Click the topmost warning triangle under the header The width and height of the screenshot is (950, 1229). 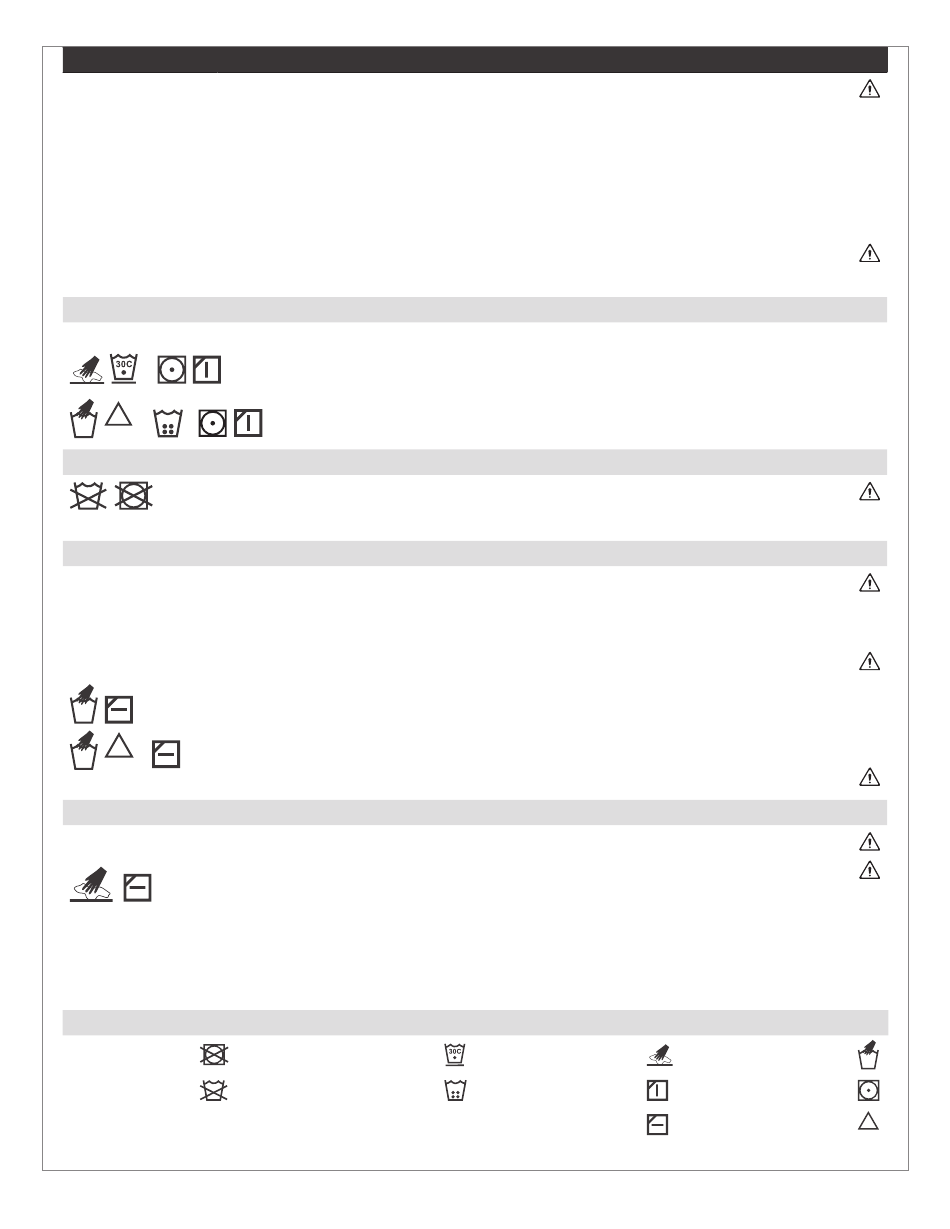(870, 89)
